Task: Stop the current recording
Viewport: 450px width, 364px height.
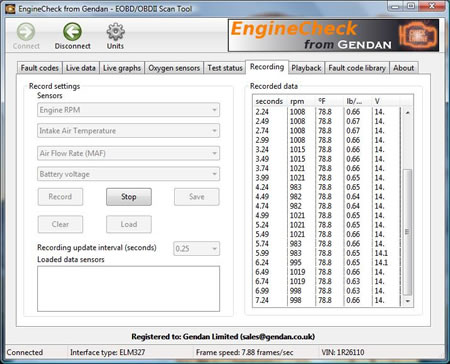Action: [129, 197]
